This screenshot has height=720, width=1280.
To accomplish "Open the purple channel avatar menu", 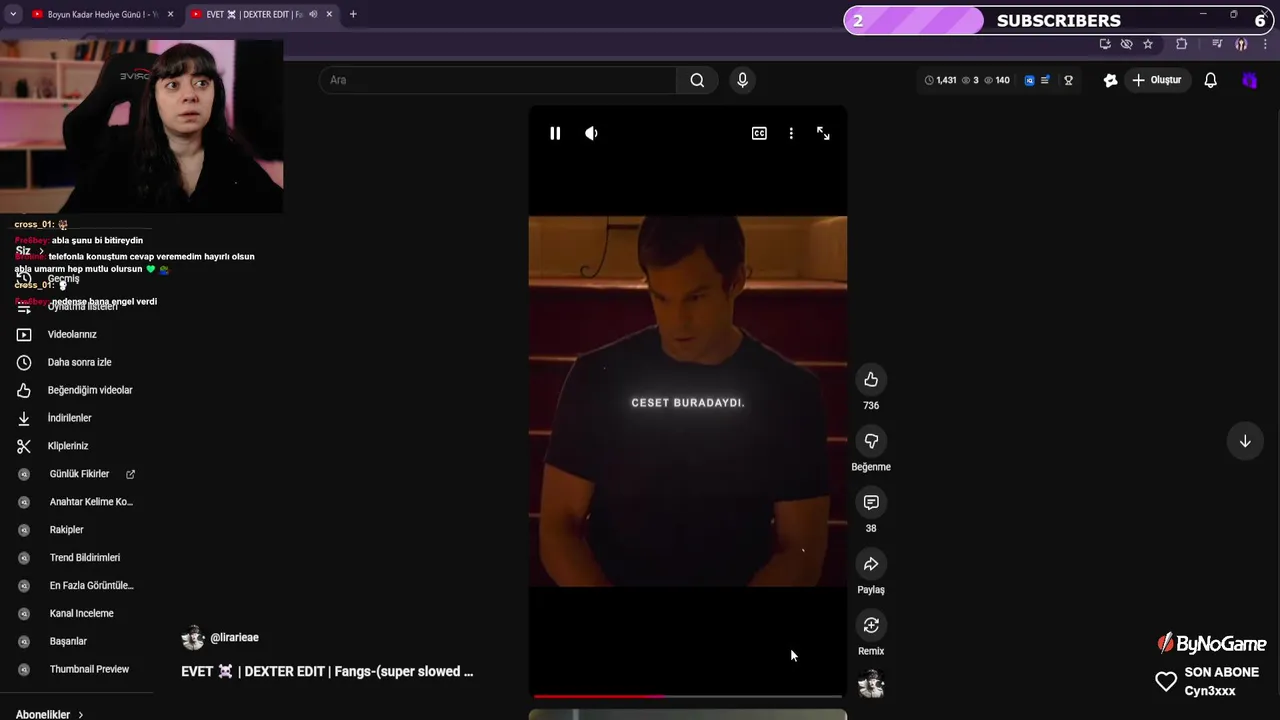I will (x=1249, y=80).
